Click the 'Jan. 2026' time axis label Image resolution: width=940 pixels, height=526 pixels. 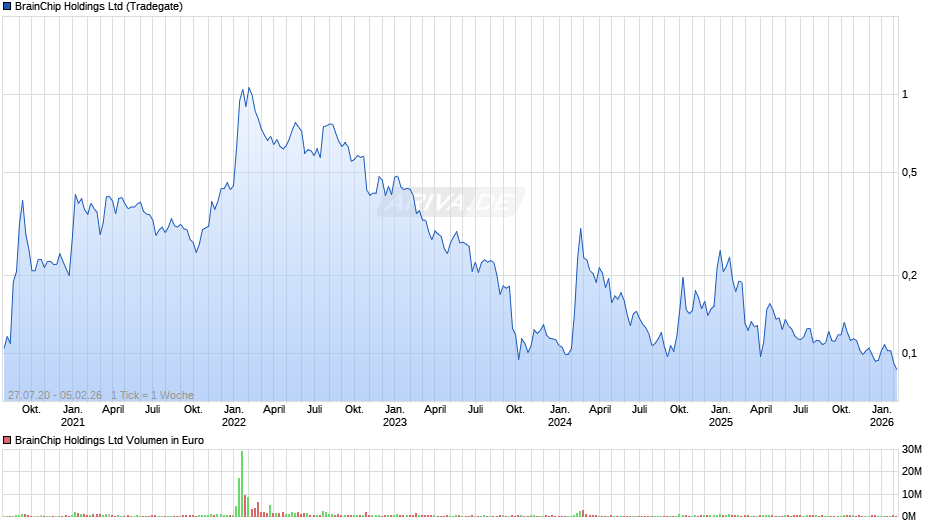pos(882,416)
